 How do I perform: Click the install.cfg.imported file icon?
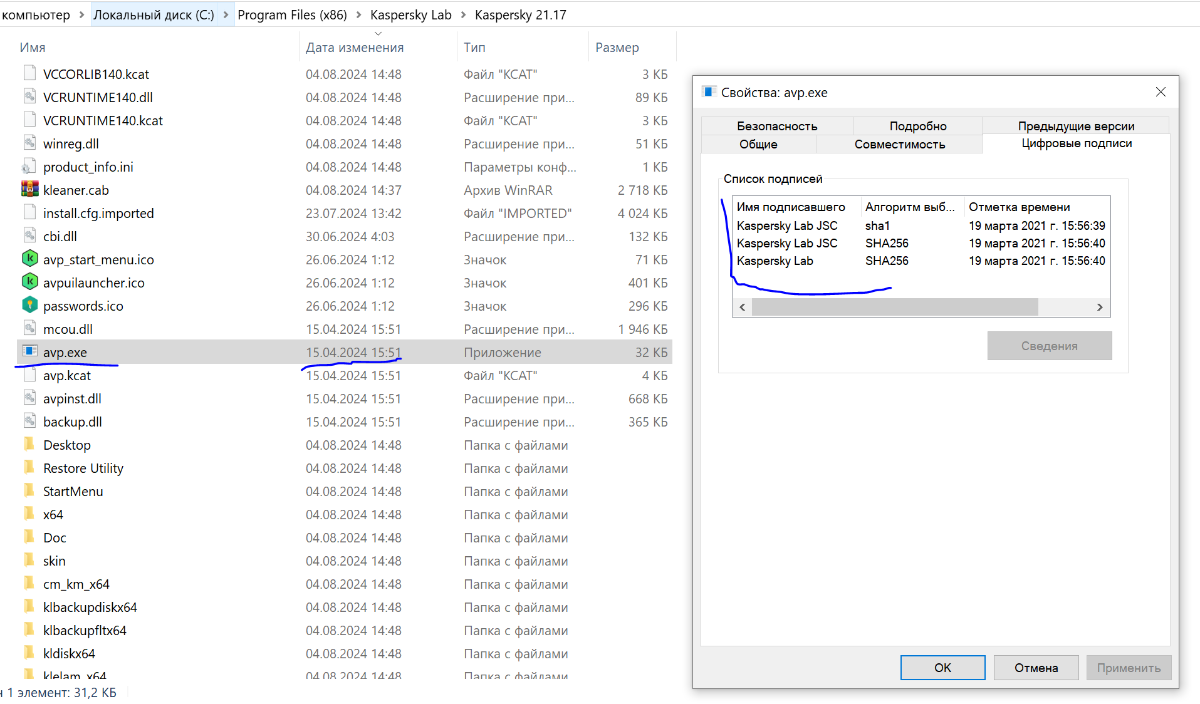[x=29, y=213]
